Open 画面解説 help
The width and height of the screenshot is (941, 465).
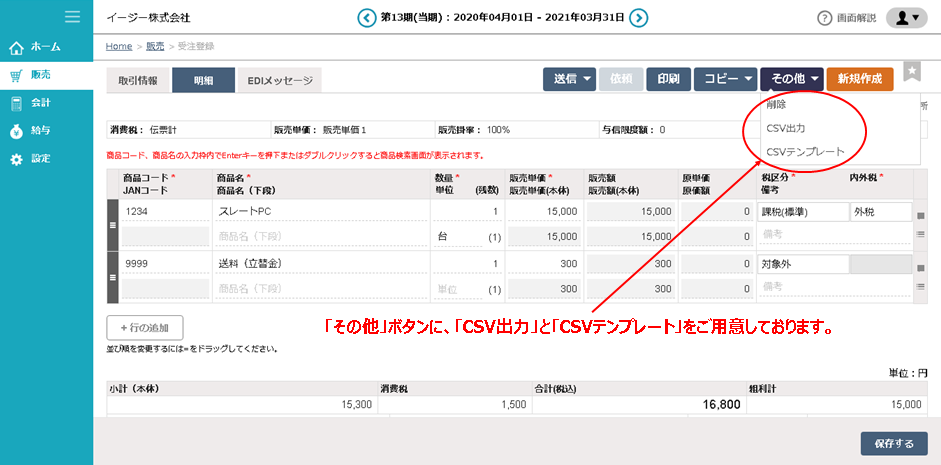847,18
